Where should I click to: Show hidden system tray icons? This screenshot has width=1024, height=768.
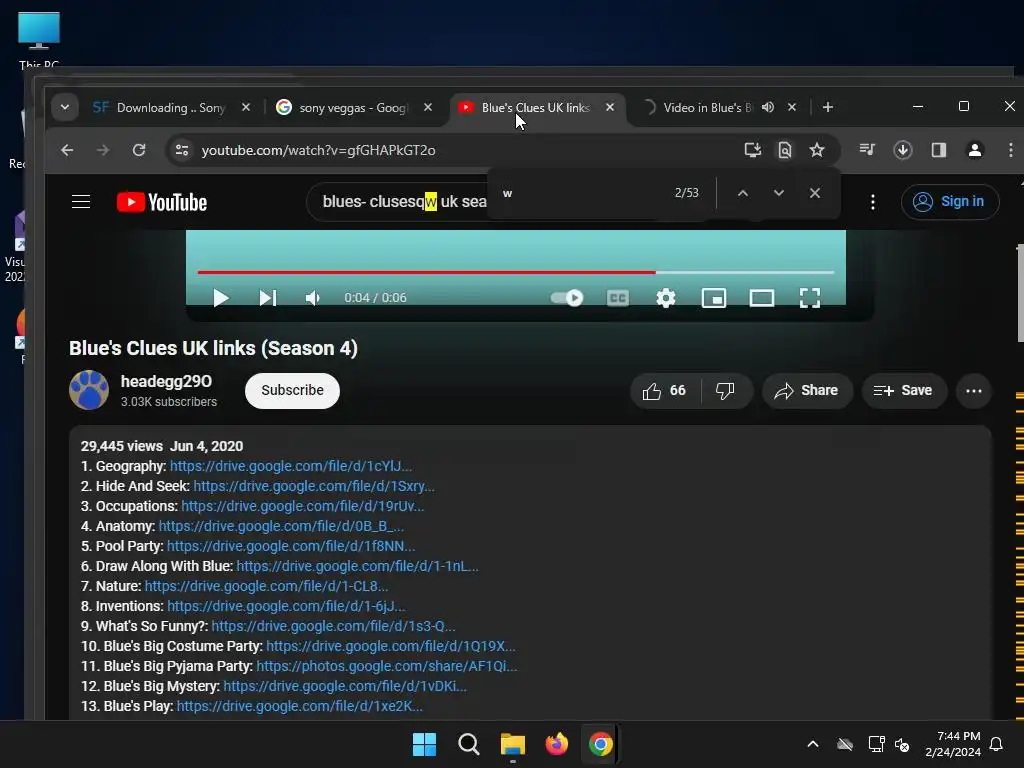[812, 744]
